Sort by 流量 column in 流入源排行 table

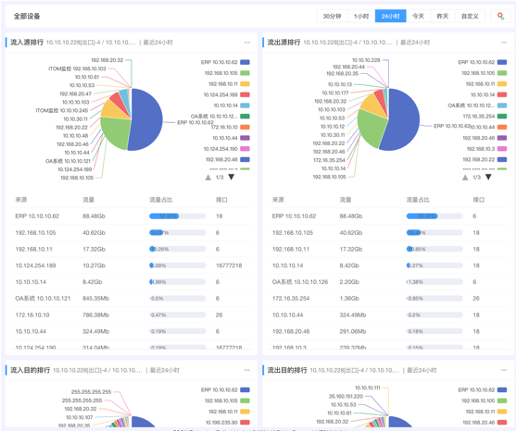pyautogui.click(x=88, y=200)
